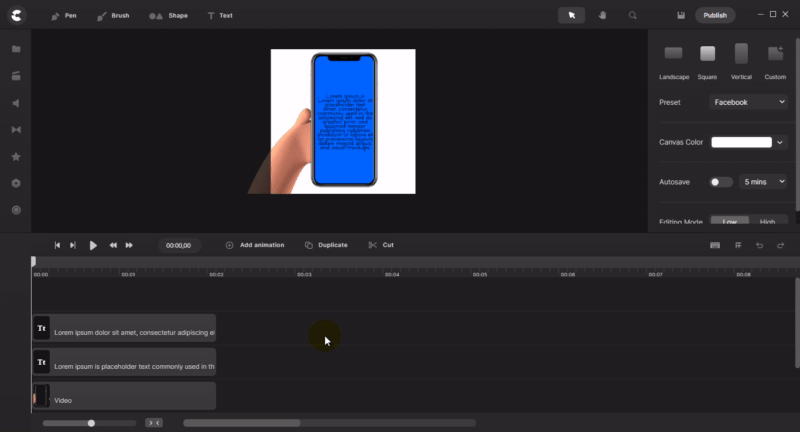Click the app logo in top-left corner
The height and width of the screenshot is (432, 800).
[x=16, y=15]
